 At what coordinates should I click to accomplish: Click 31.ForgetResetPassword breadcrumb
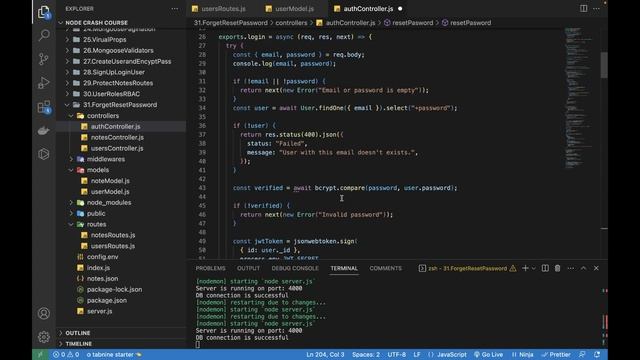[231, 23]
